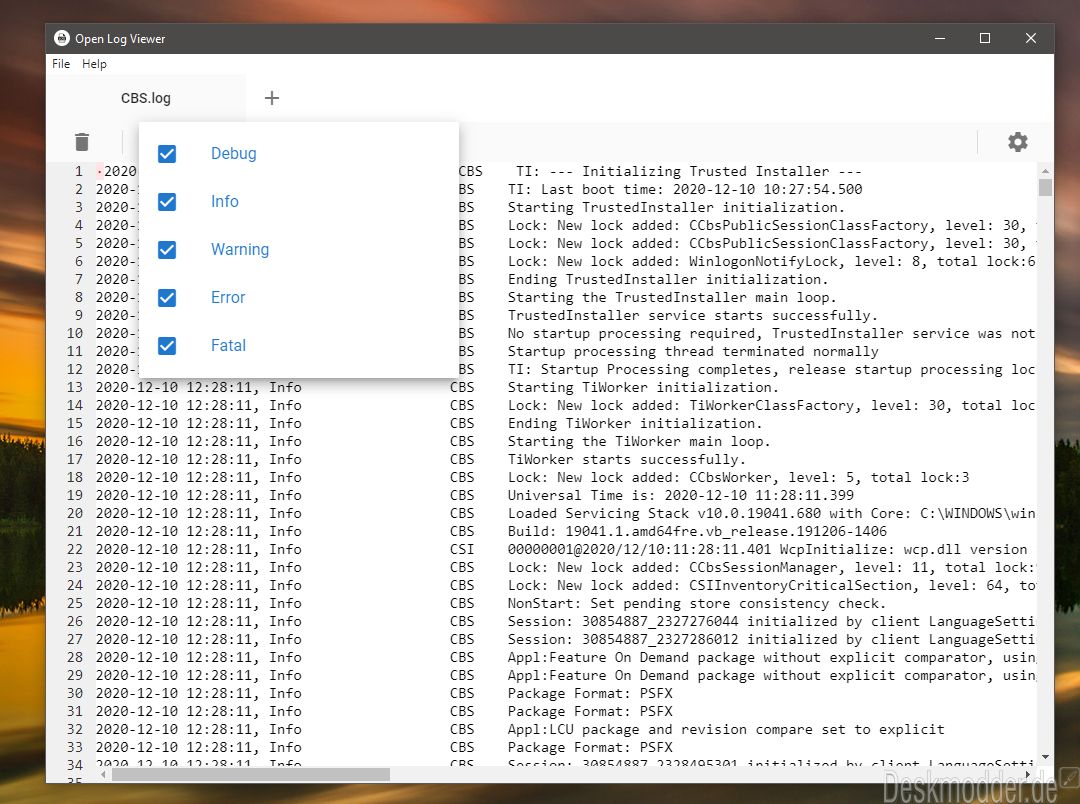Select "Appl:Feature On Demand" message on line 29
Viewport: 1080px width, 804px height.
click(771, 674)
